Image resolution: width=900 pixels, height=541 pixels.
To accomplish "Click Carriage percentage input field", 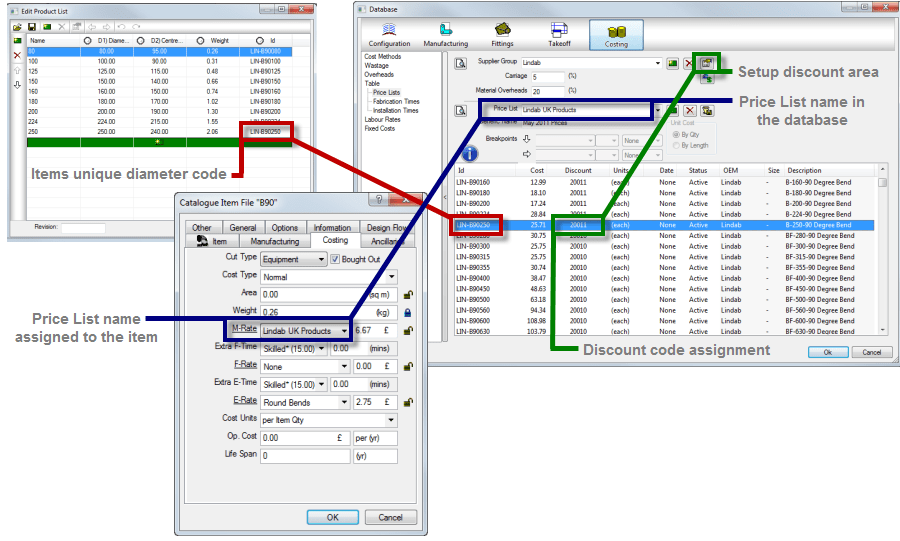I will pos(548,77).
